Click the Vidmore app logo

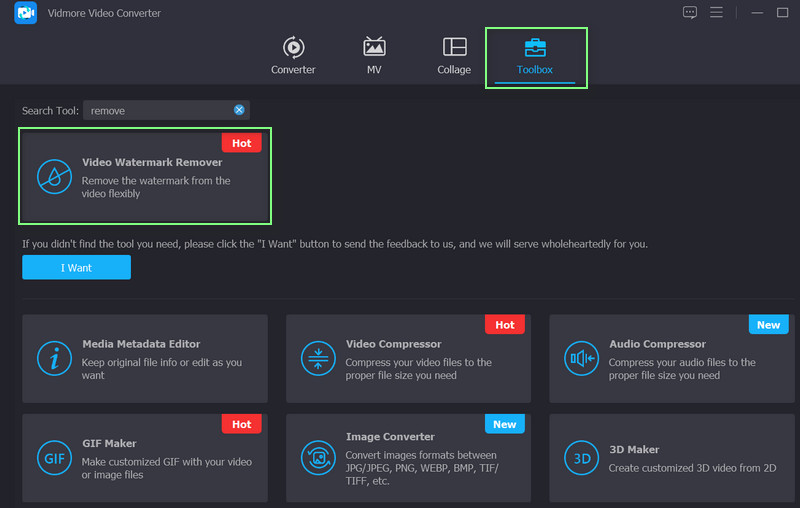coord(26,13)
